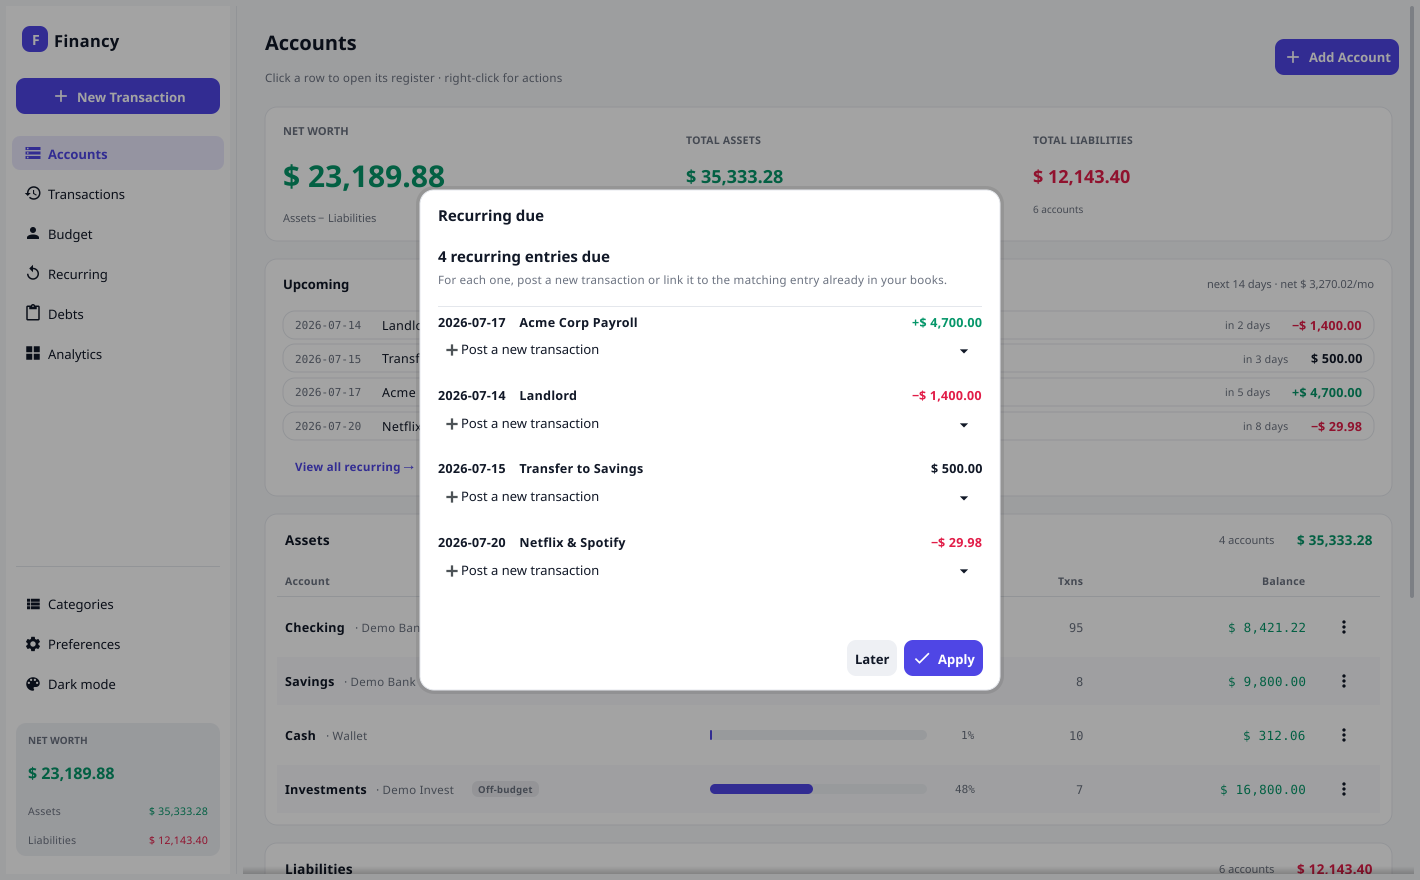Open the Savings account row
This screenshot has width=1420, height=880.
point(828,681)
